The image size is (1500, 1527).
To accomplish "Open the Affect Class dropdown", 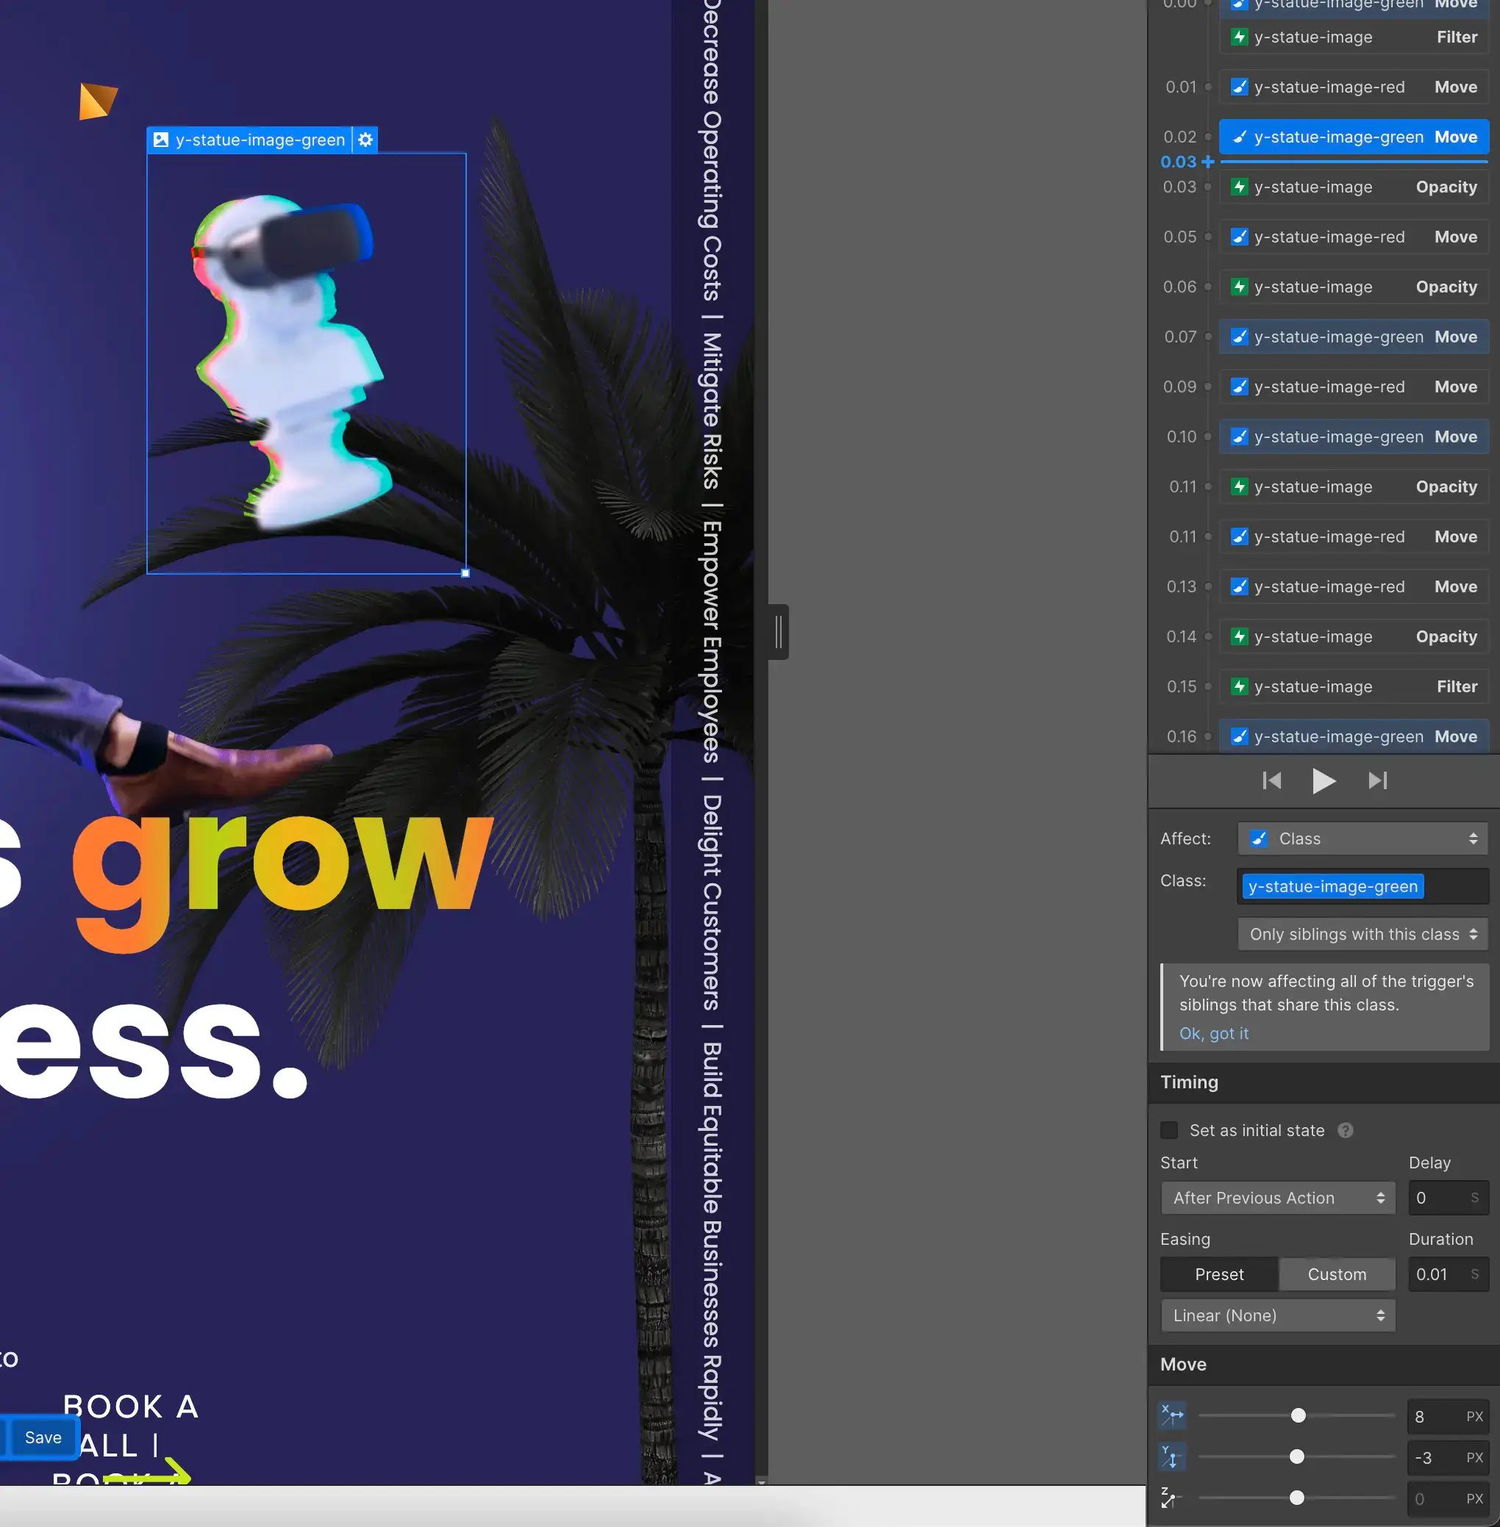I will pyautogui.click(x=1362, y=839).
